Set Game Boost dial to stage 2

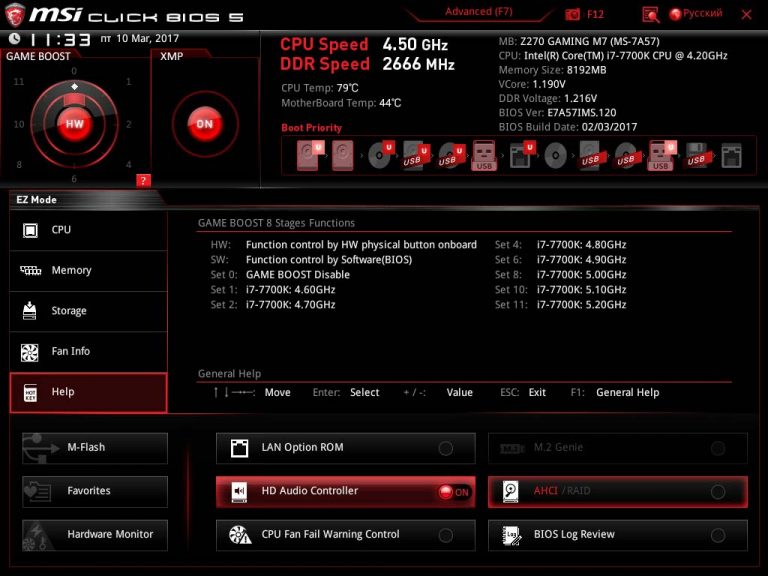coord(129,124)
